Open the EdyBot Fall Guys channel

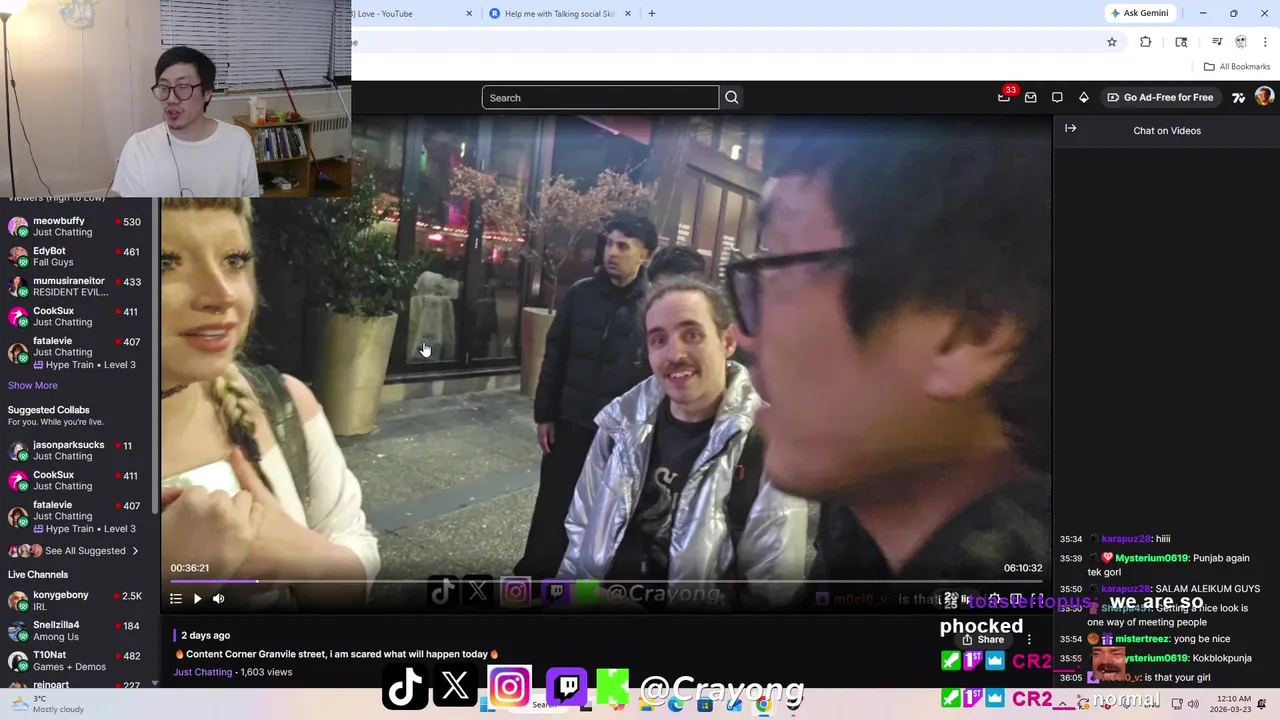[75, 256]
